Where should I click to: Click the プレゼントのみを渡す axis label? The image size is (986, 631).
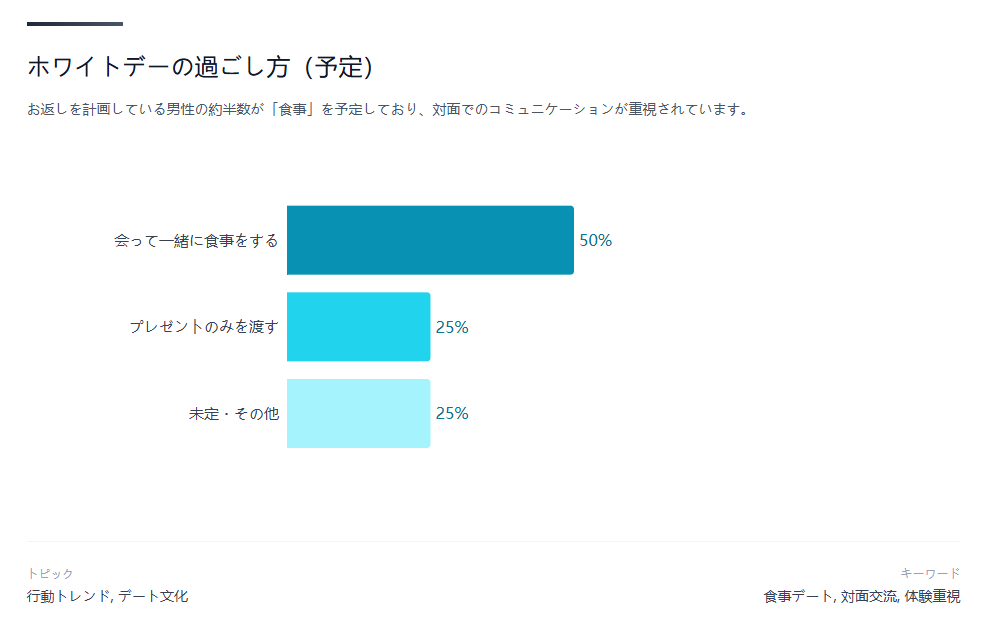[x=204, y=327]
